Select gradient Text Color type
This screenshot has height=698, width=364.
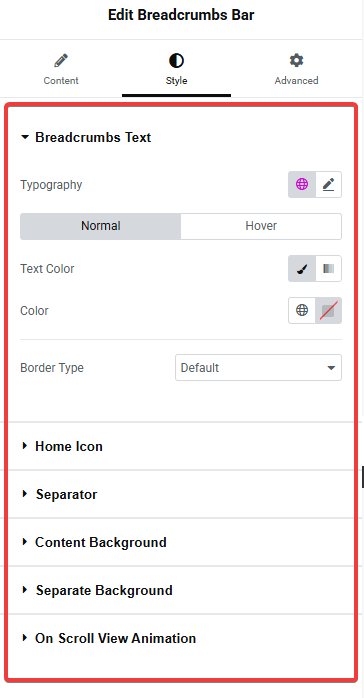(x=328, y=268)
